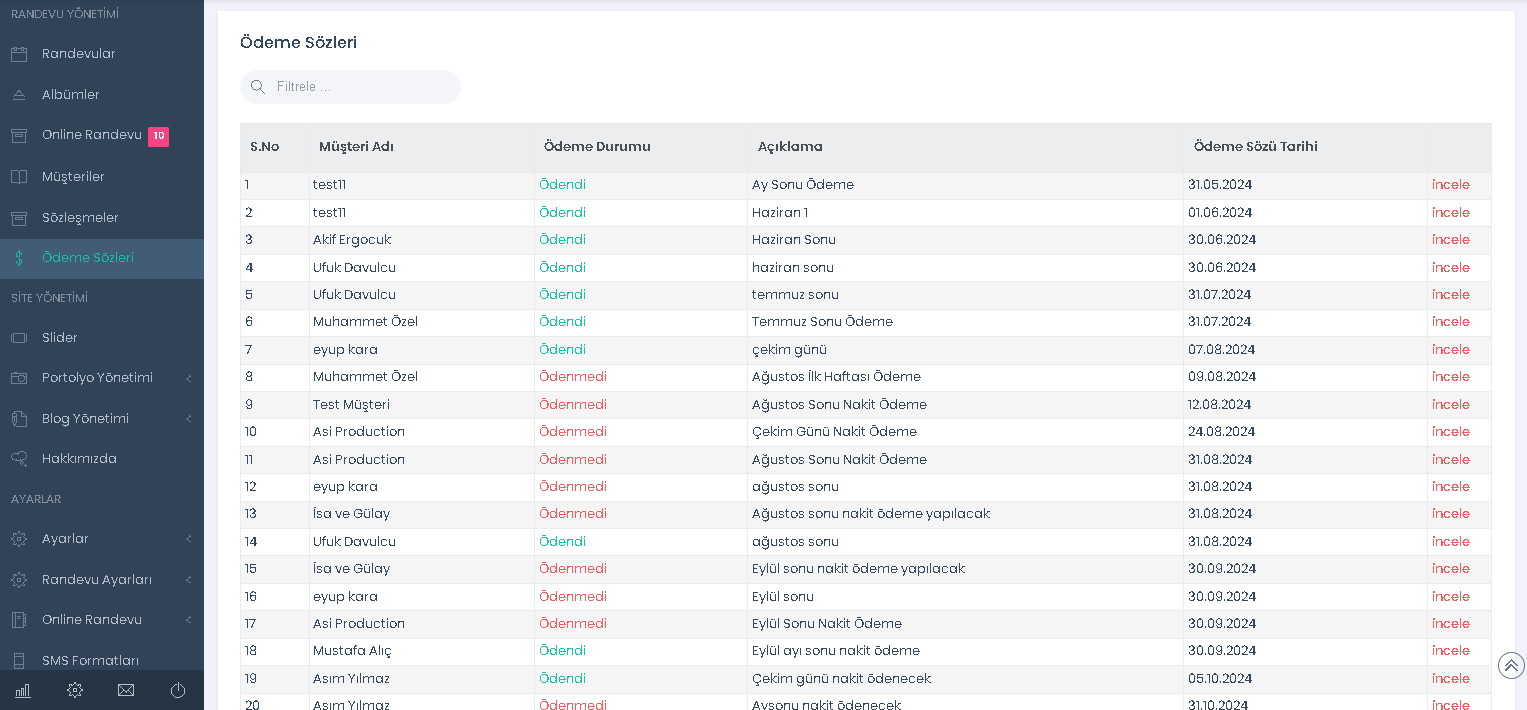
Task: Click description 'Ağustos sonu nakit ödeme yapılacak'
Action: (871, 514)
